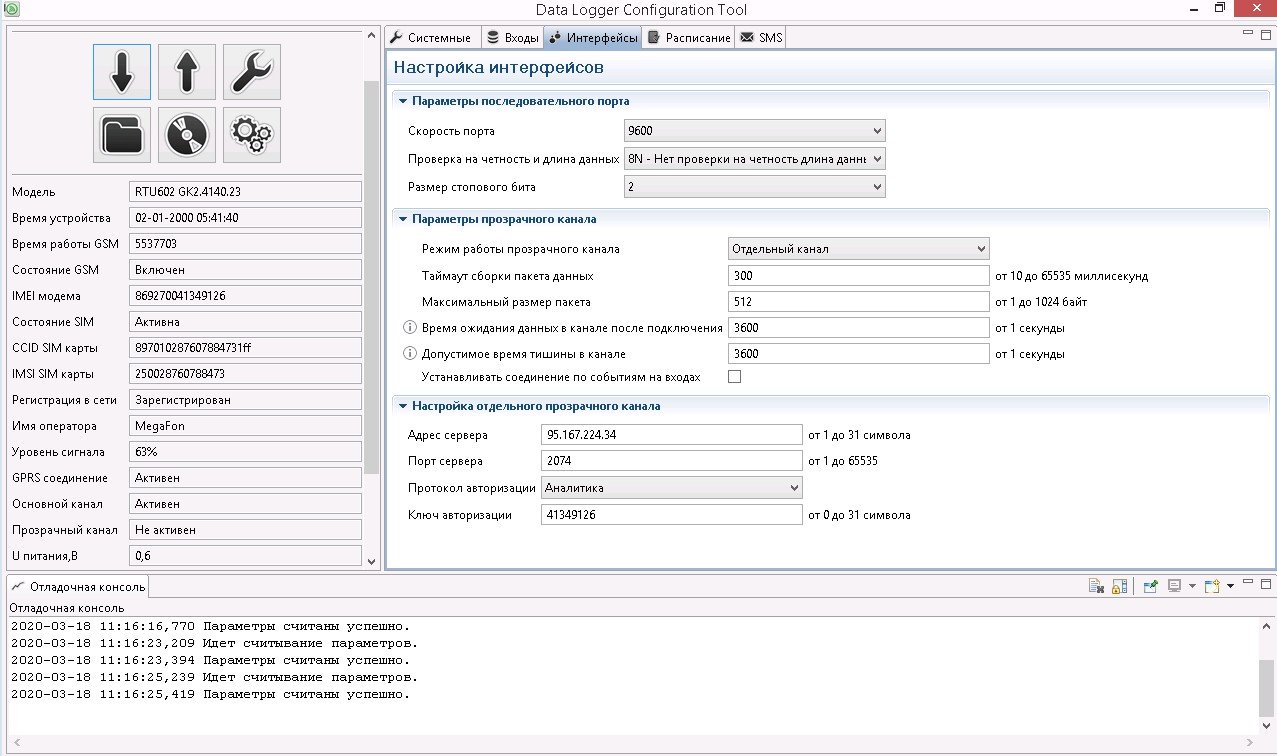1277x756 pixels.
Task: Click info icon beside channel silence time
Action: tap(409, 353)
